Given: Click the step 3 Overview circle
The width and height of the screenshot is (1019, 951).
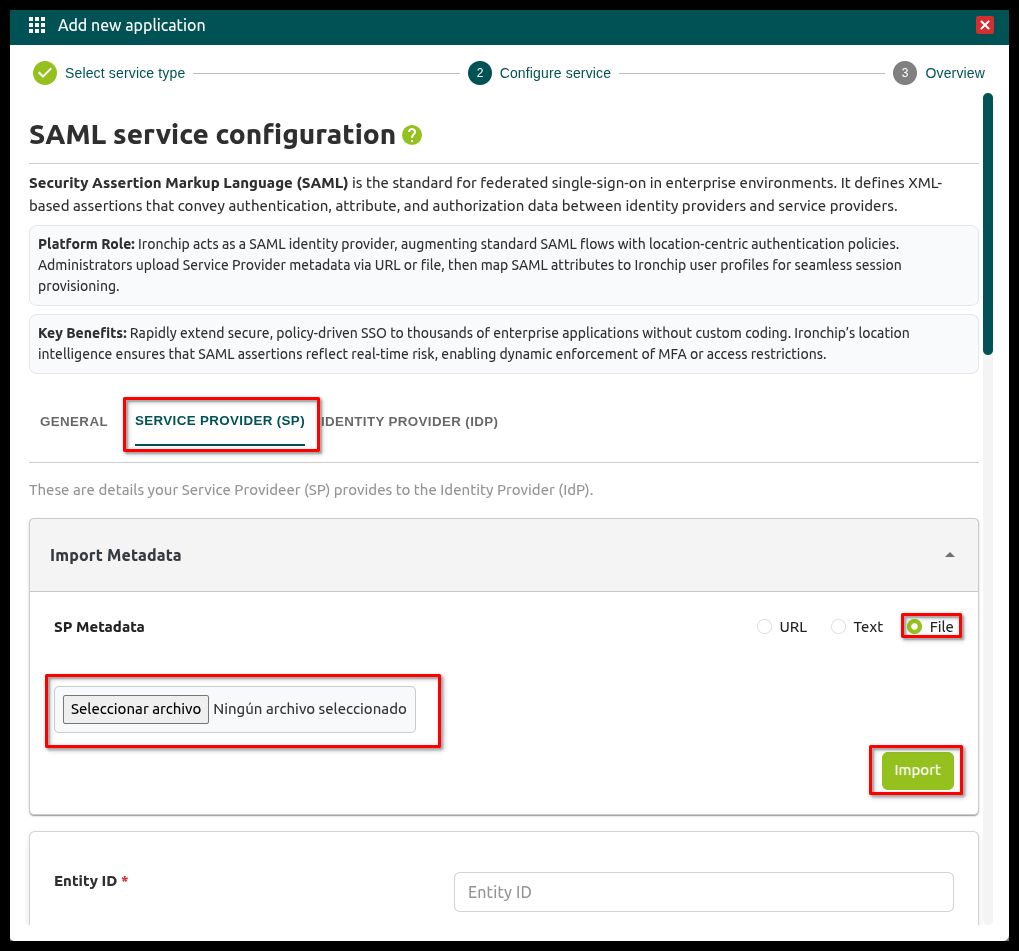Looking at the screenshot, I should pos(905,73).
